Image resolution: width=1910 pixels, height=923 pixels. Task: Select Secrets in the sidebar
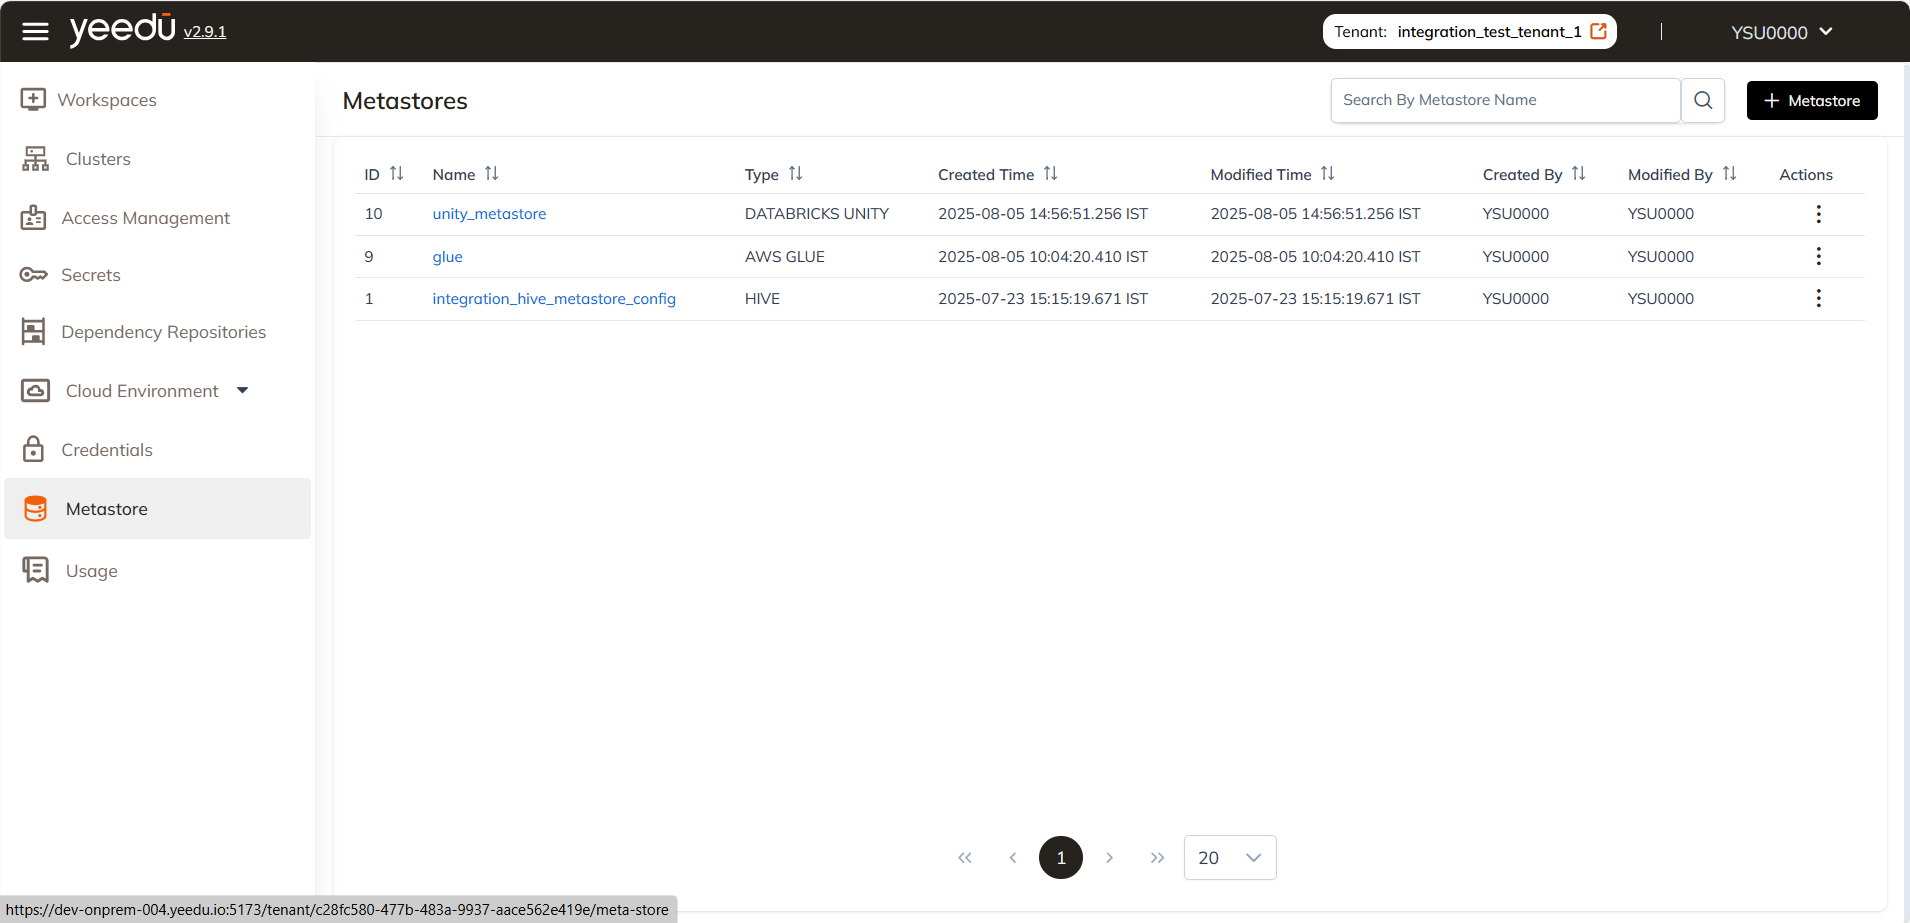tap(90, 275)
